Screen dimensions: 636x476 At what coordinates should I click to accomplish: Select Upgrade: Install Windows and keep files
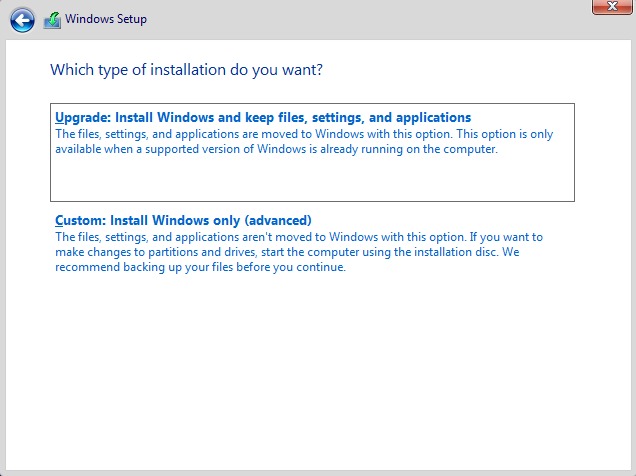click(262, 118)
